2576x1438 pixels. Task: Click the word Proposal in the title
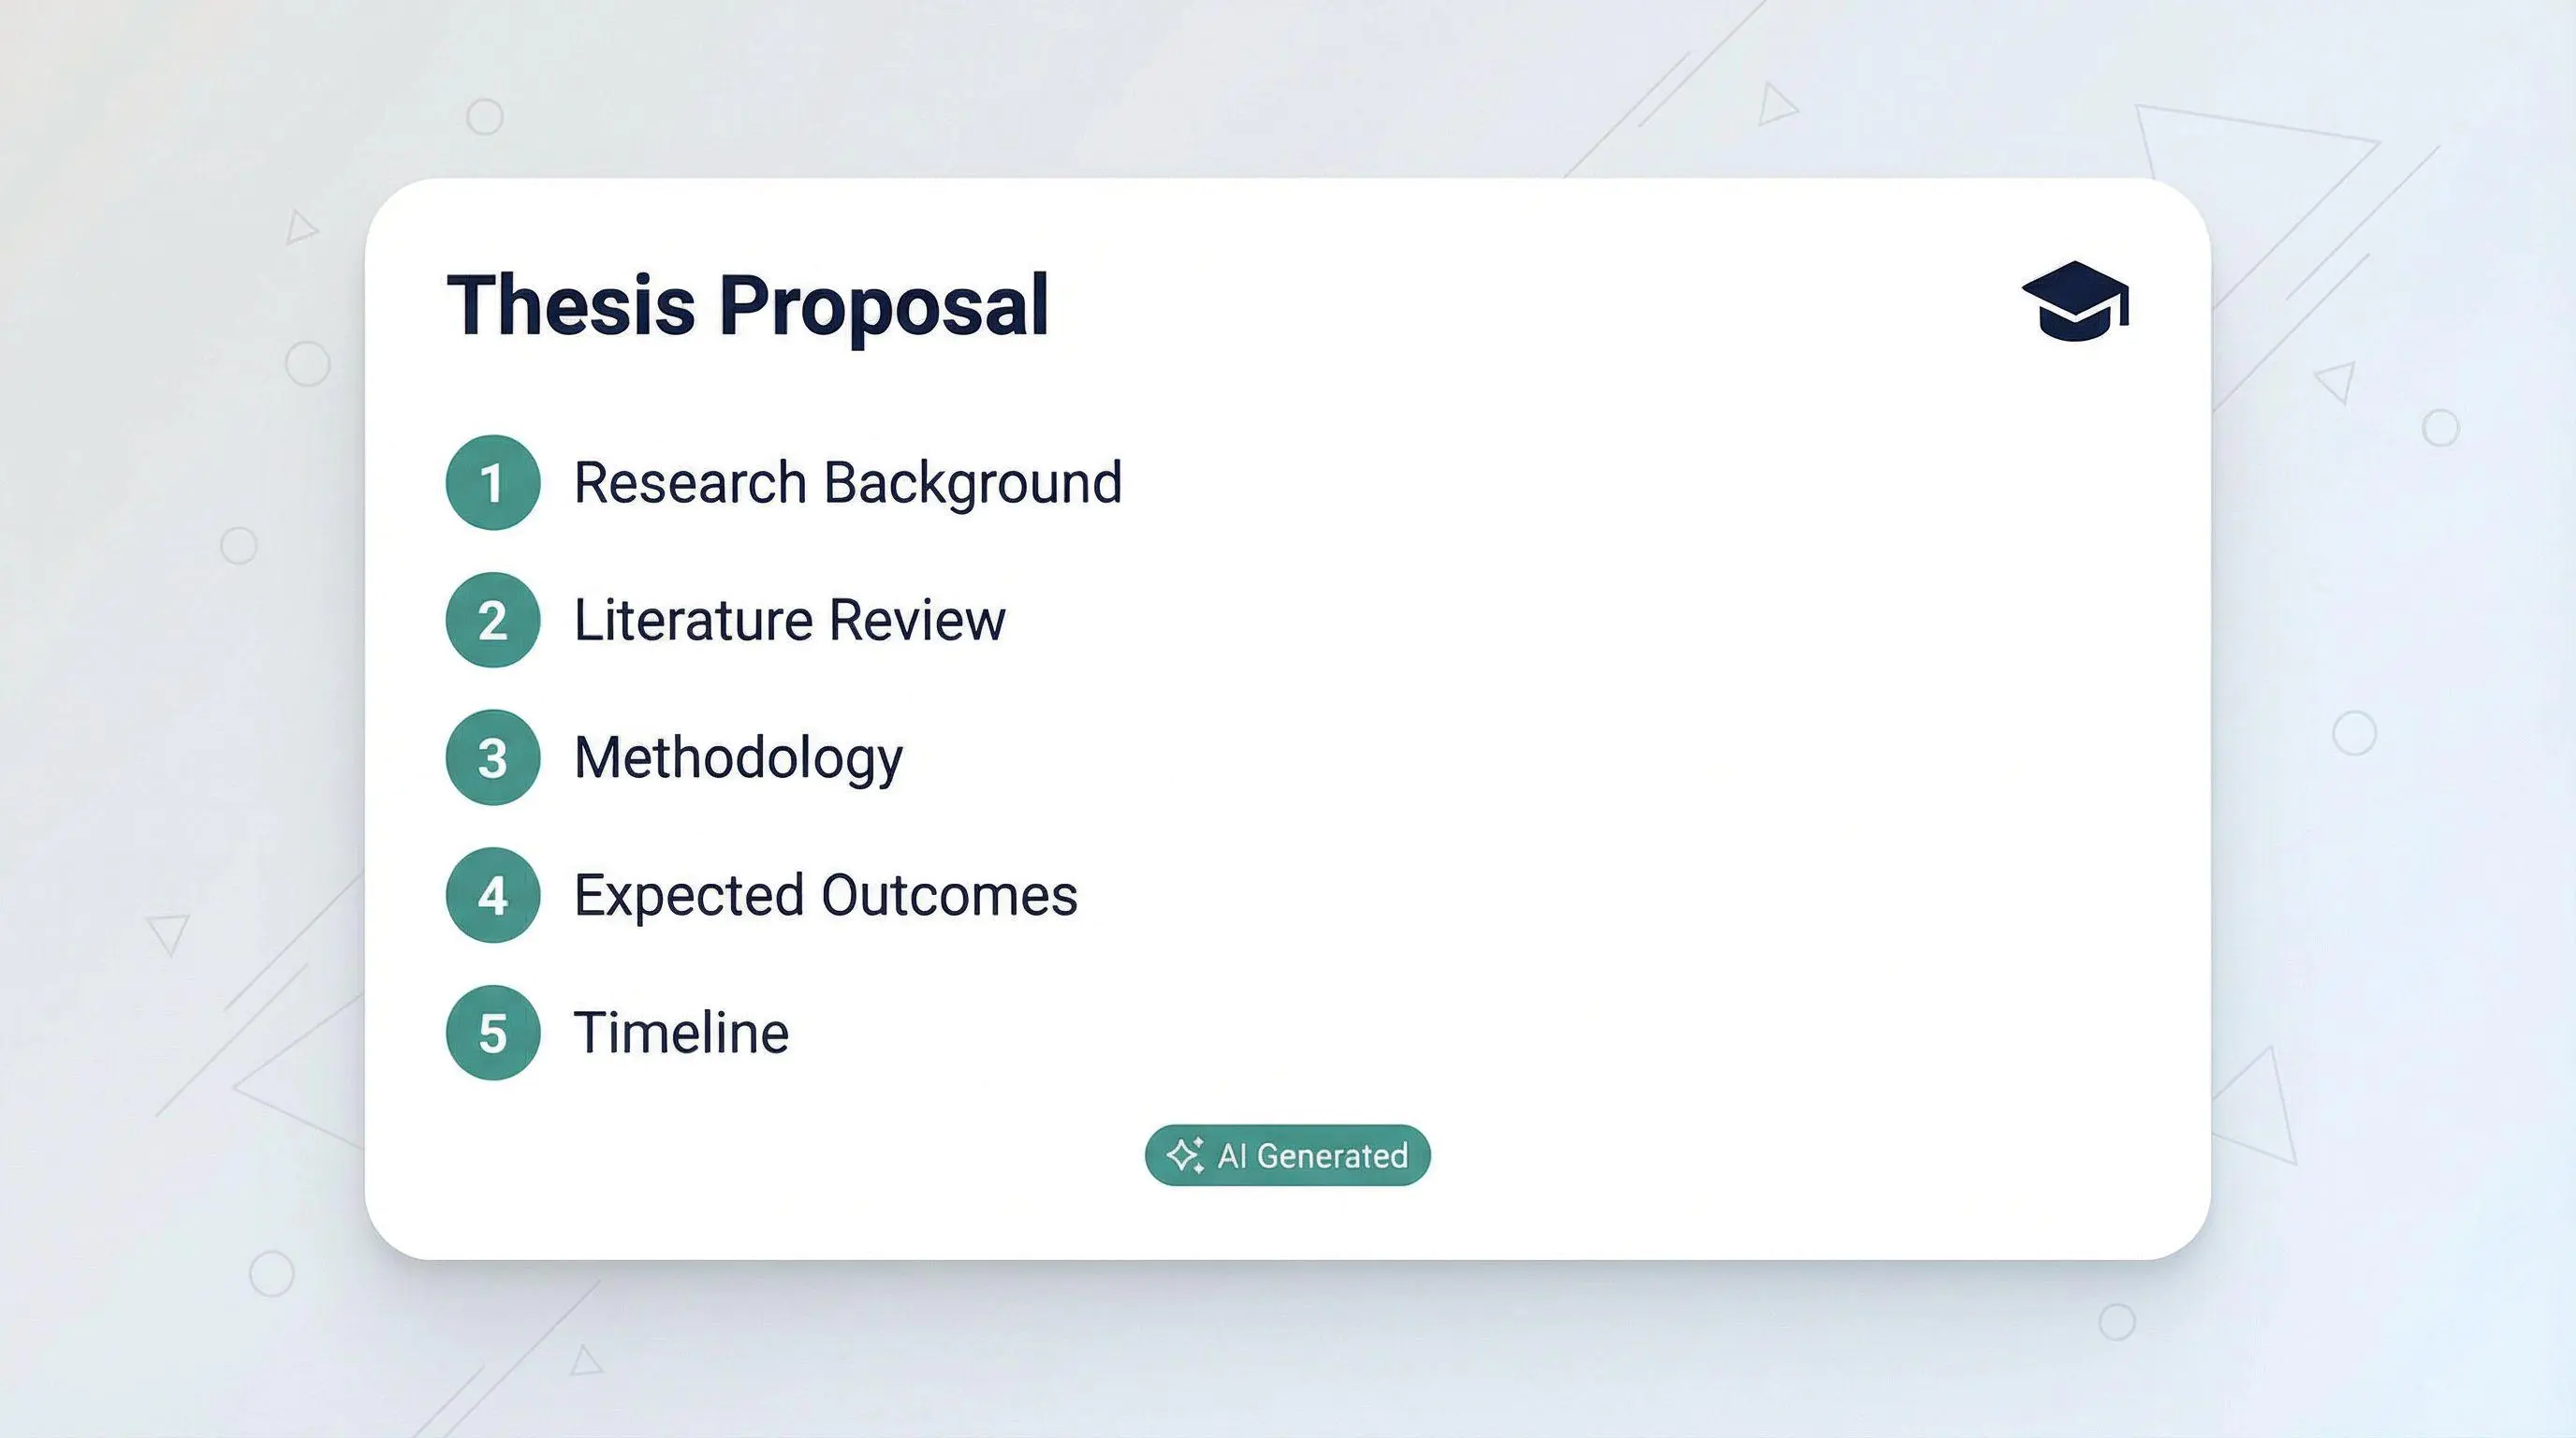(x=884, y=306)
